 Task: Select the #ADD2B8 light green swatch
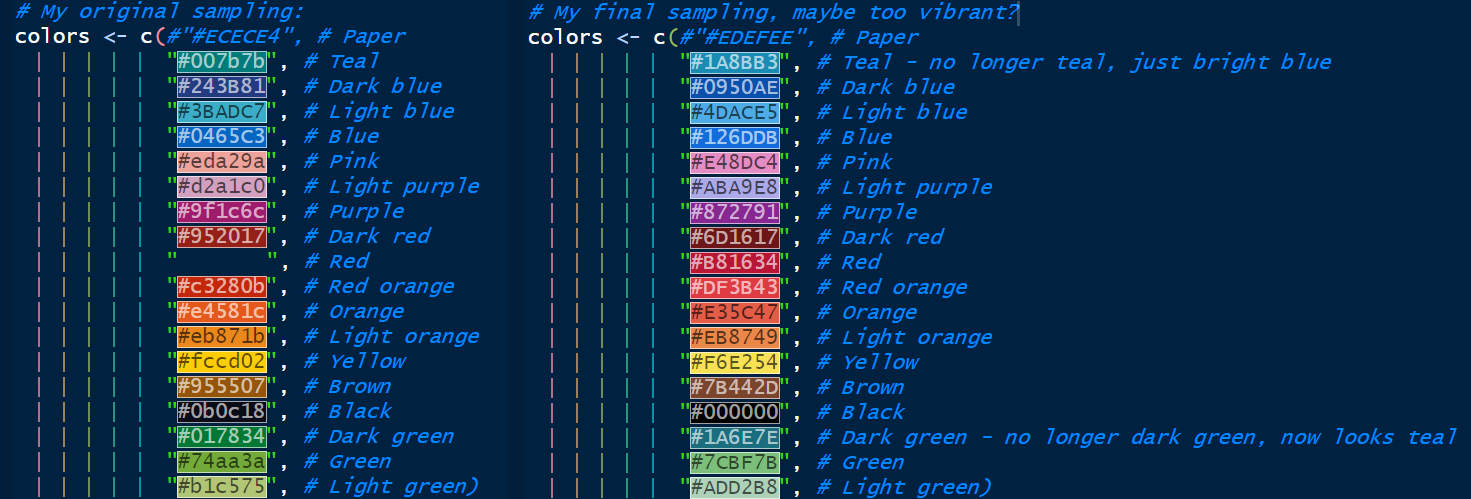click(734, 487)
